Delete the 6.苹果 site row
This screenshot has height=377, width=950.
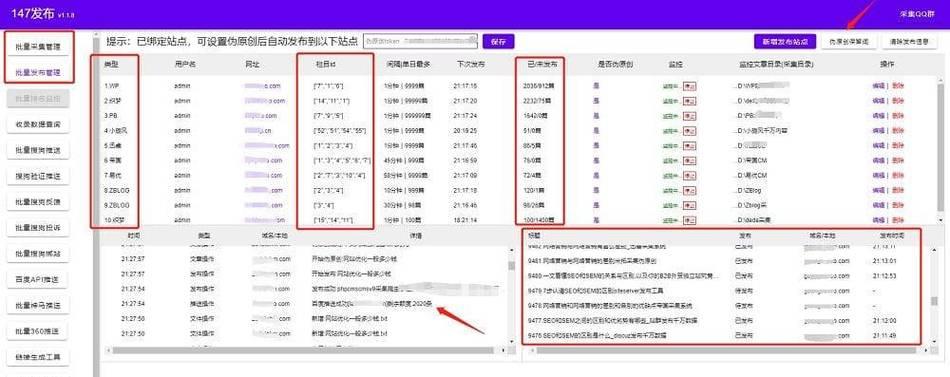pyautogui.click(x=898, y=160)
